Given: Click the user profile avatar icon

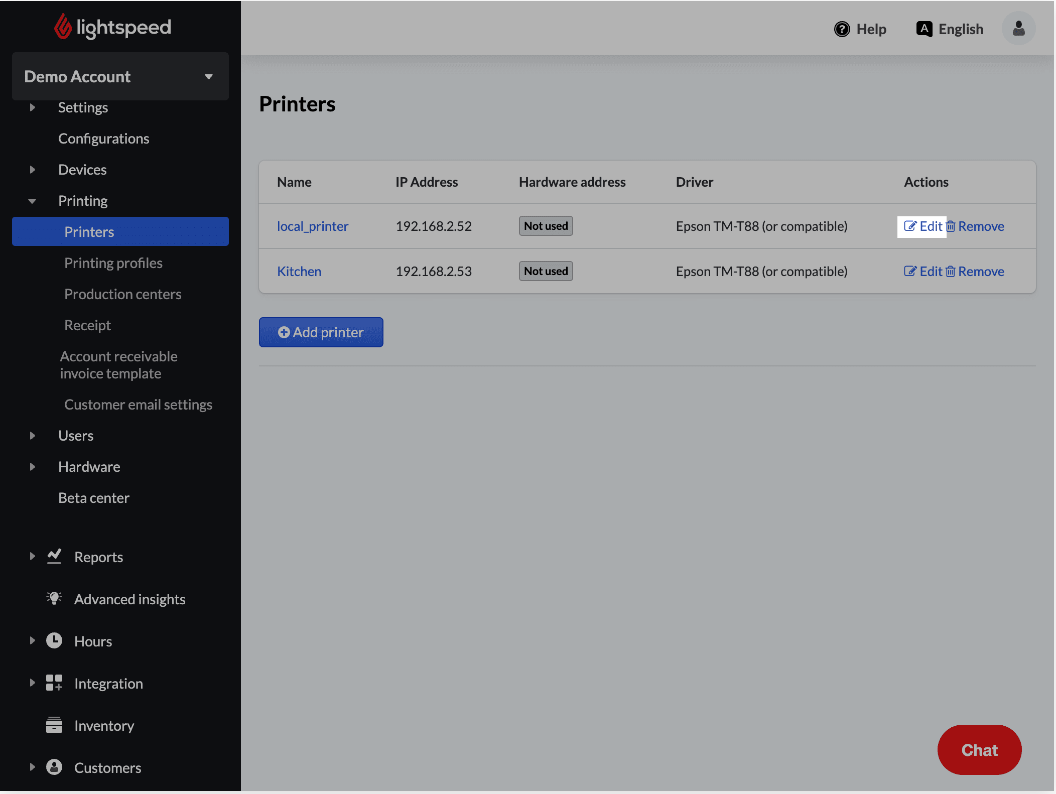Looking at the screenshot, I should pos(1018,29).
